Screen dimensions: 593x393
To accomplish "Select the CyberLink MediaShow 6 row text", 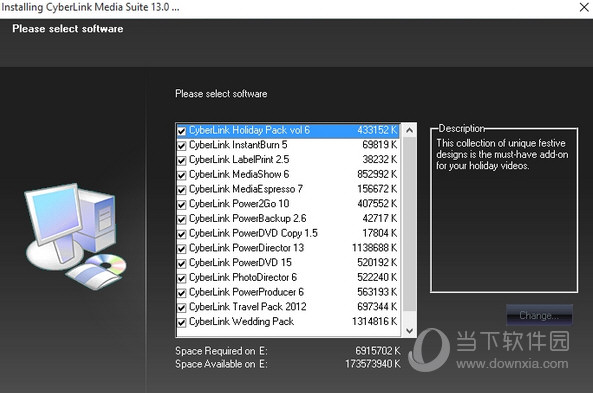I will 239,174.
